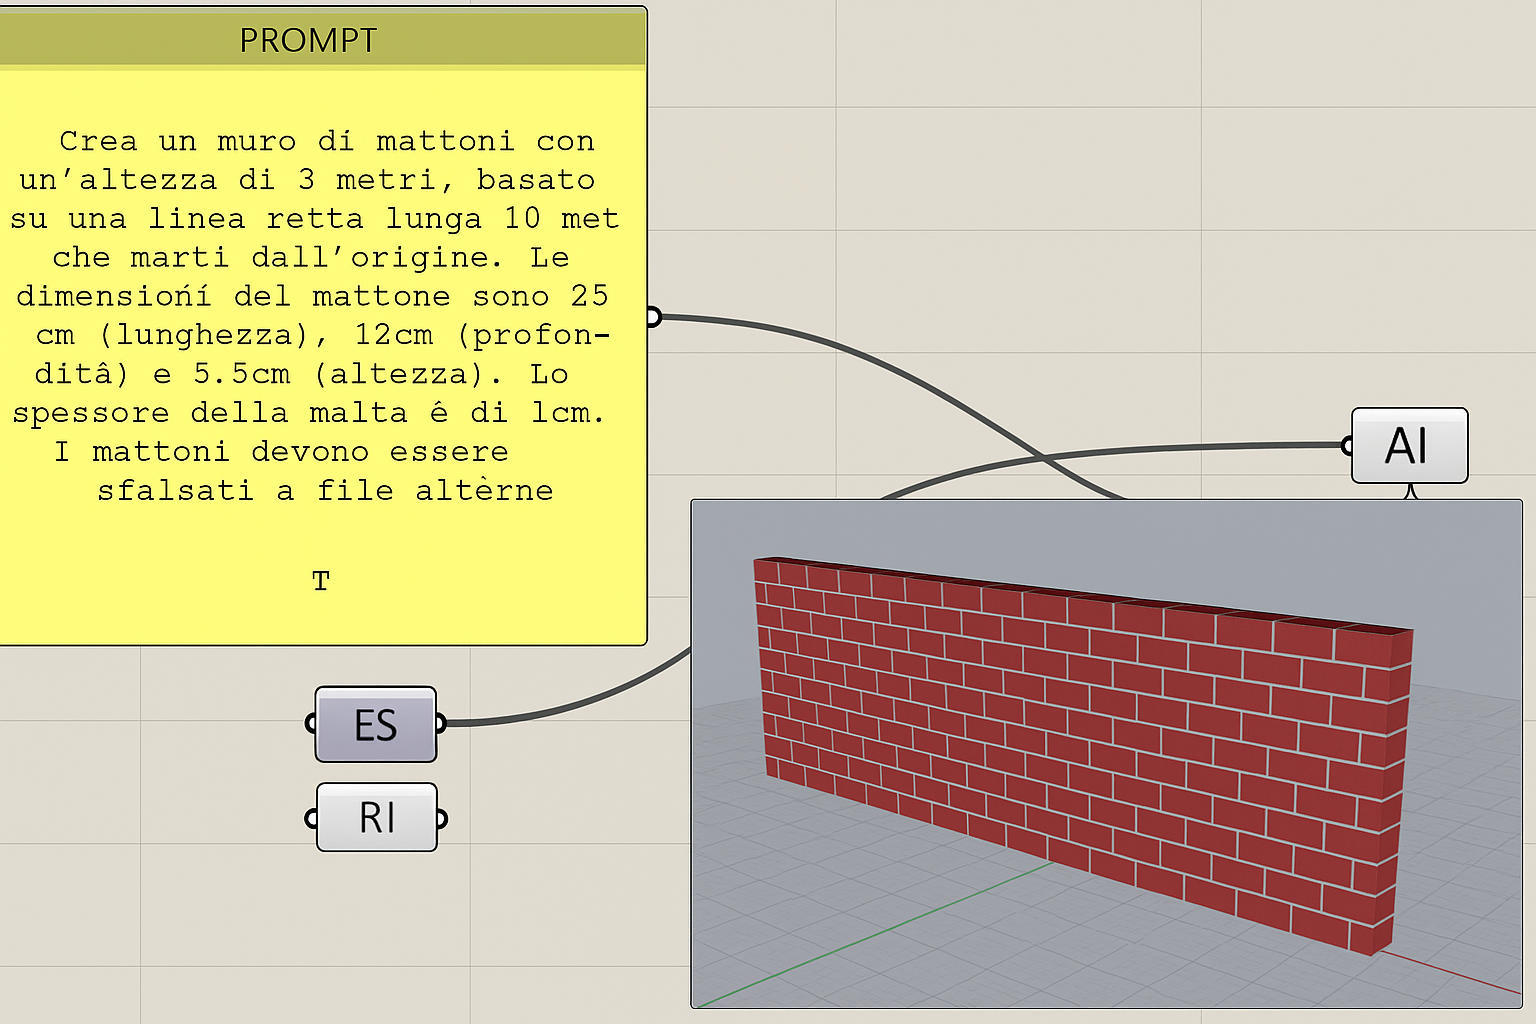Click the brick wall preview viewport
Image resolution: width=1536 pixels, height=1024 pixels.
pos(1107,754)
